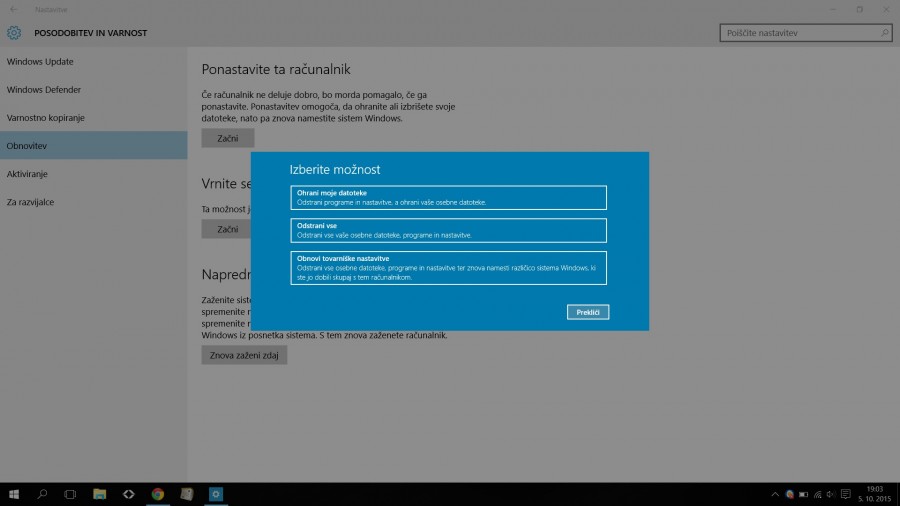Open Task View from the taskbar
This screenshot has height=506, width=900.
70,494
